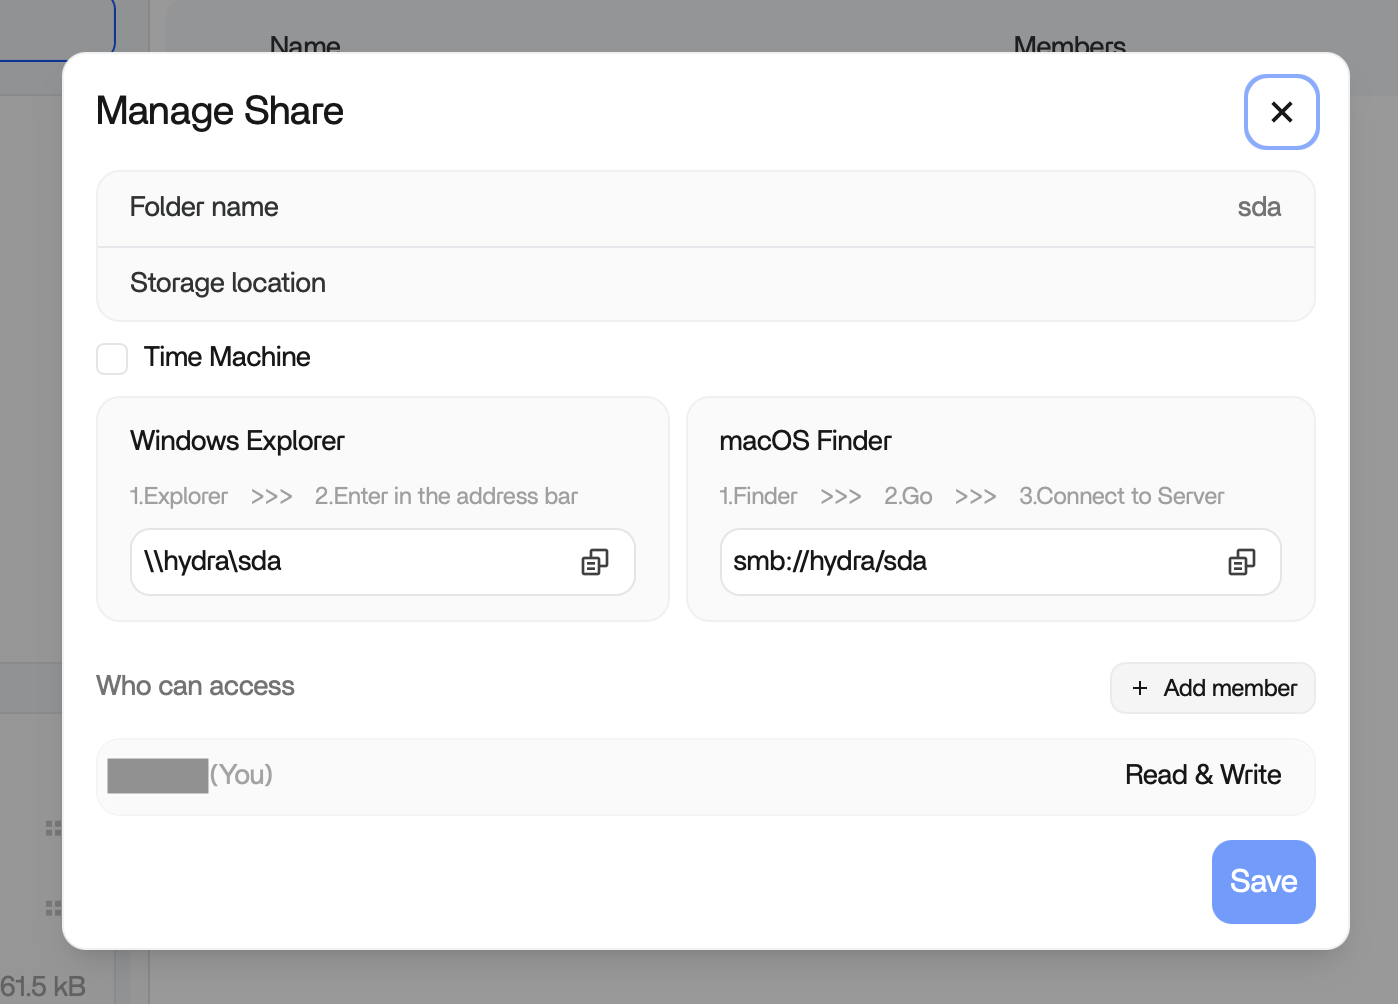The image size is (1398, 1004).
Task: Copy the Windows Explorer path \\hydra\sda
Action: [x=594, y=562]
